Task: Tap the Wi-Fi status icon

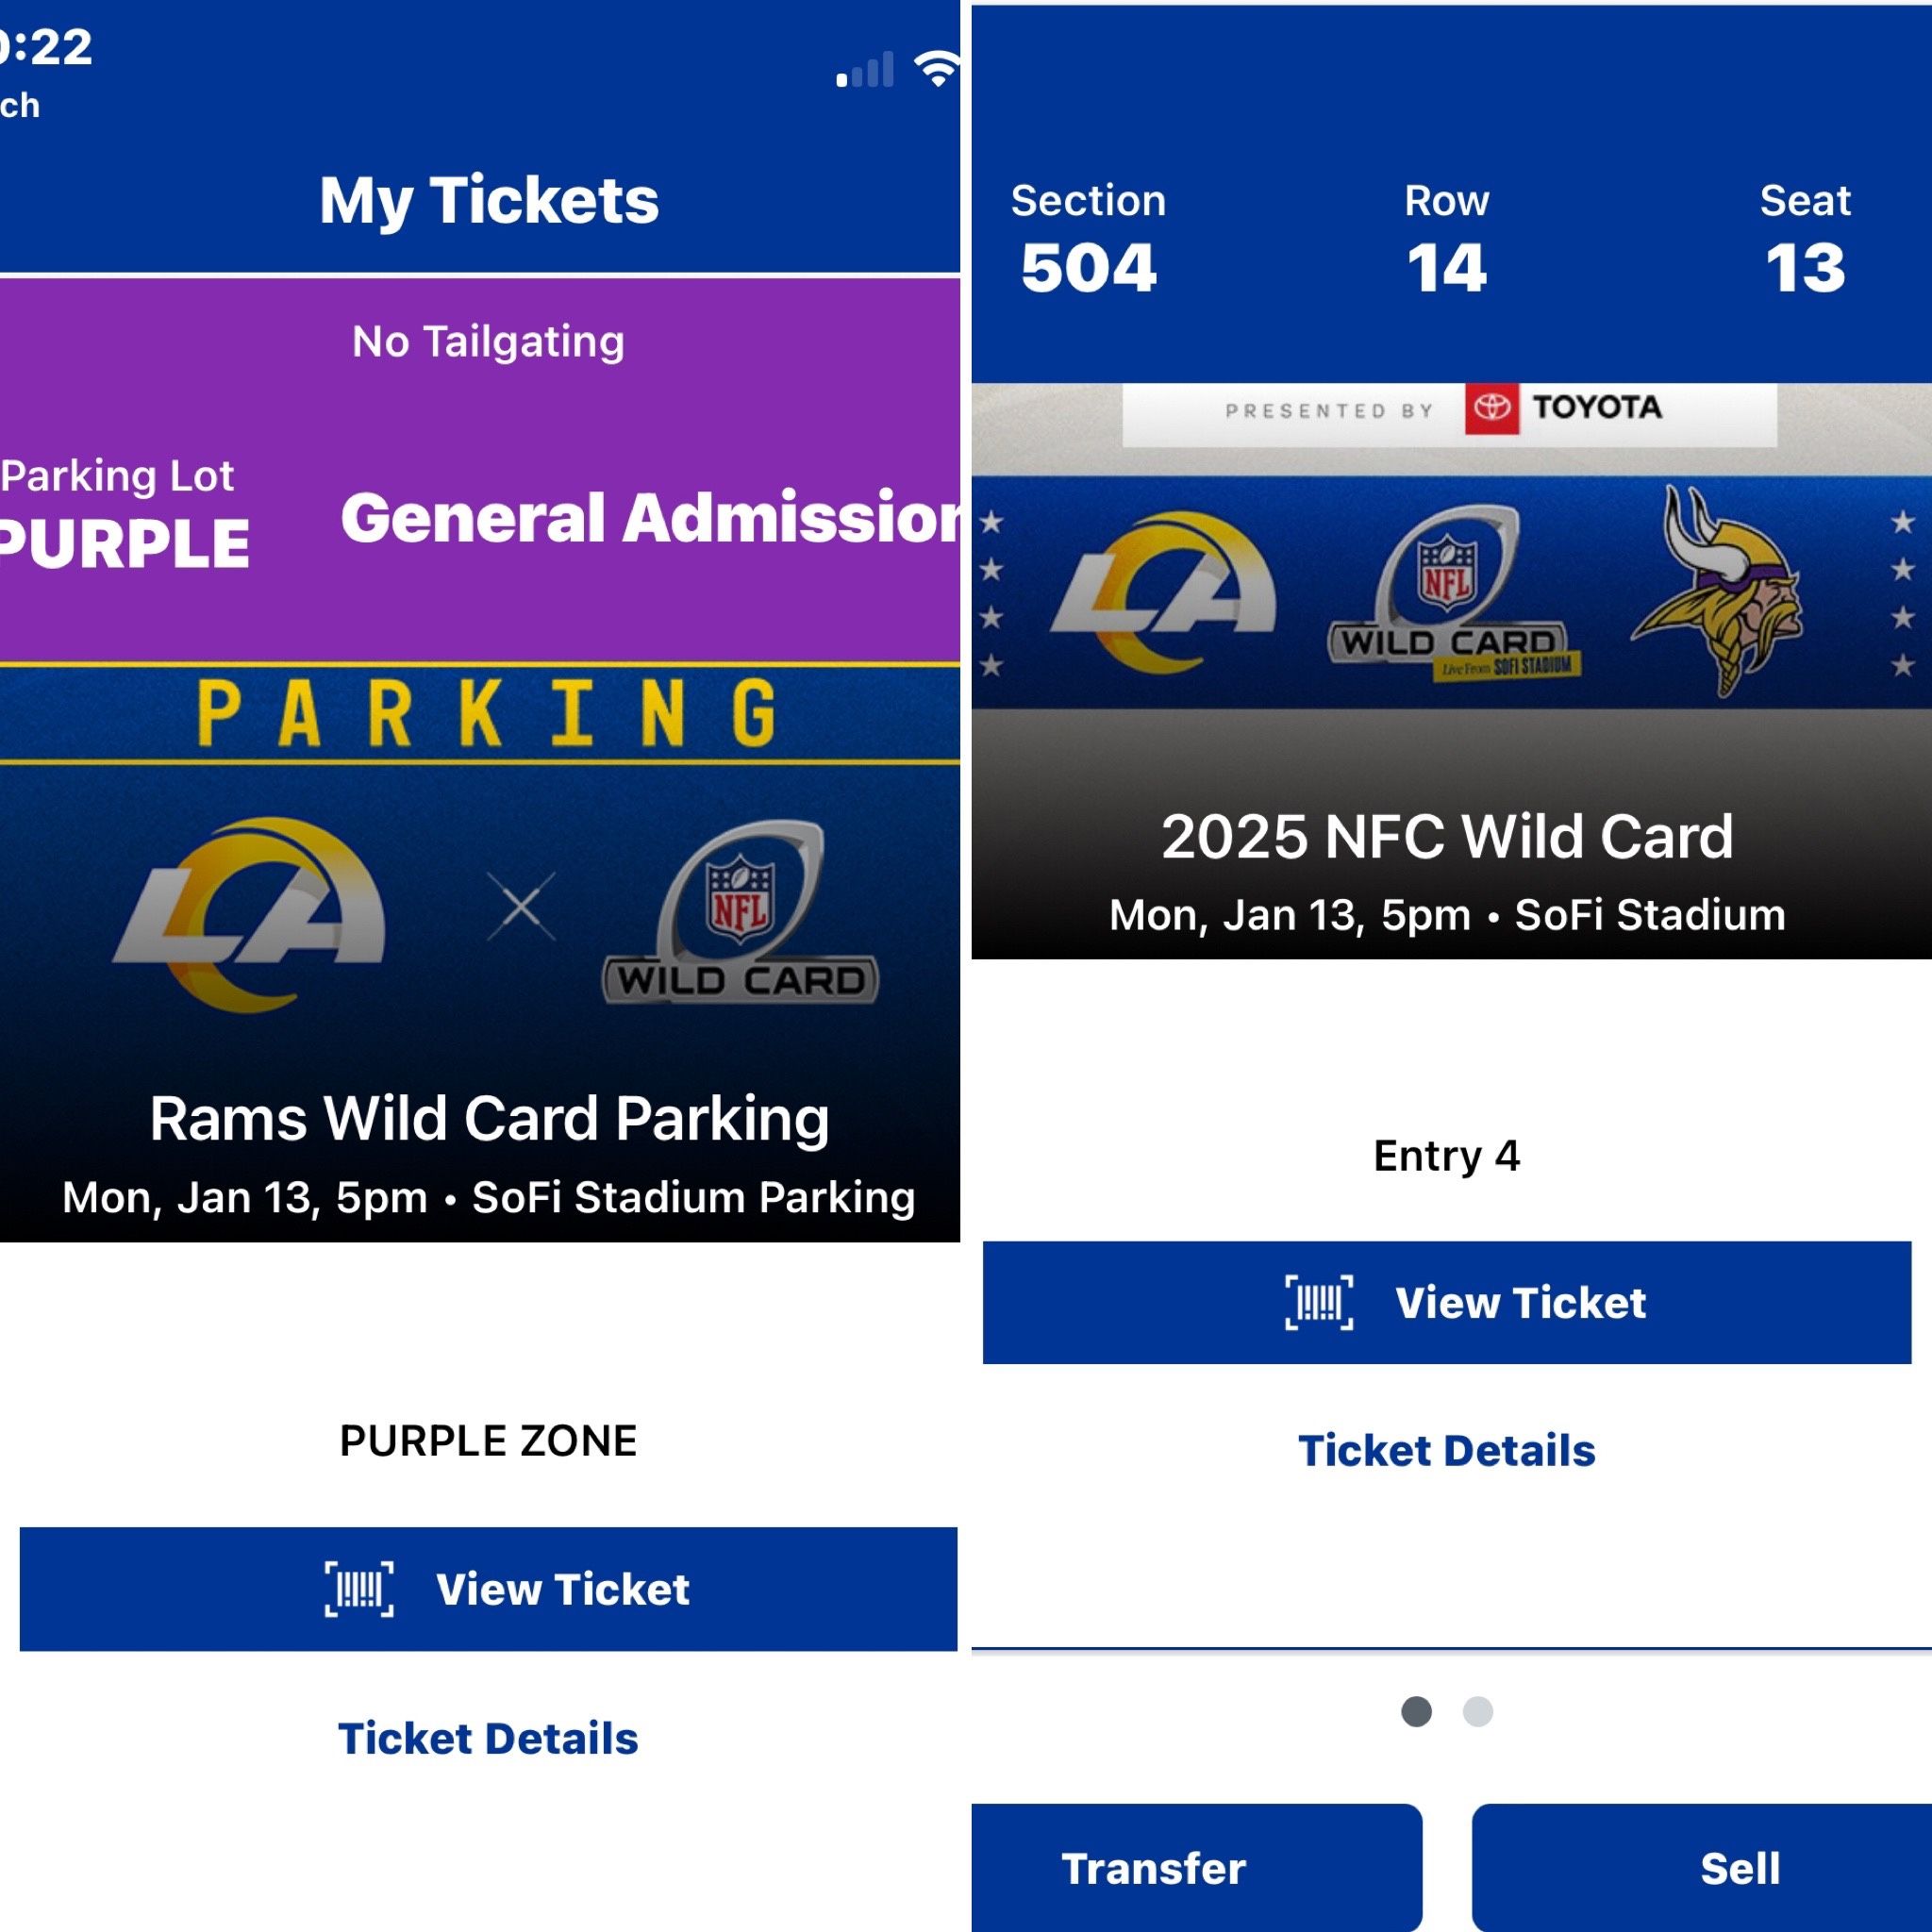Action: (937, 68)
